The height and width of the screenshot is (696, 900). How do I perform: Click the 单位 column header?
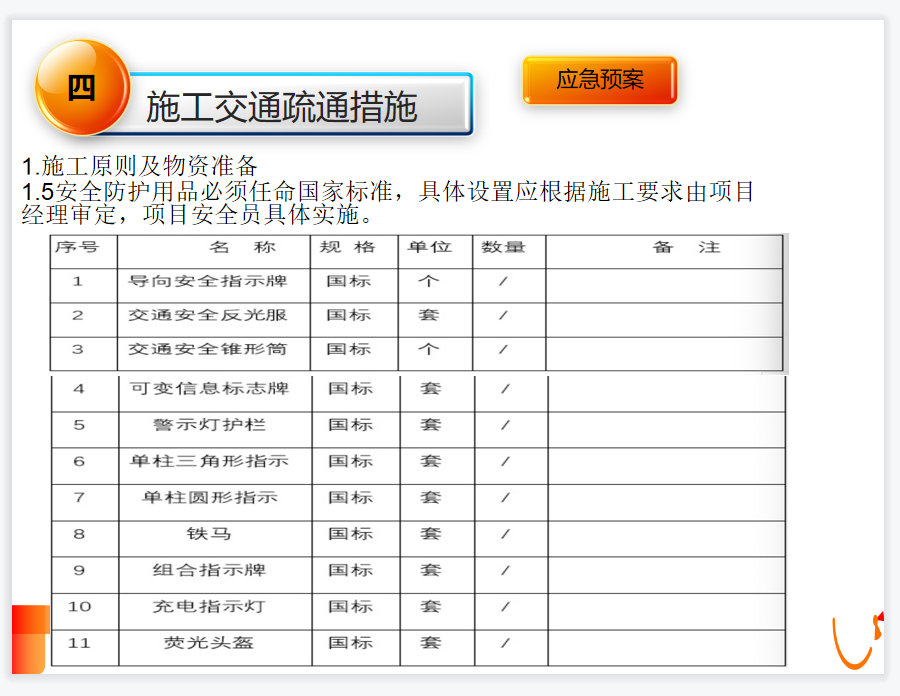click(x=430, y=247)
